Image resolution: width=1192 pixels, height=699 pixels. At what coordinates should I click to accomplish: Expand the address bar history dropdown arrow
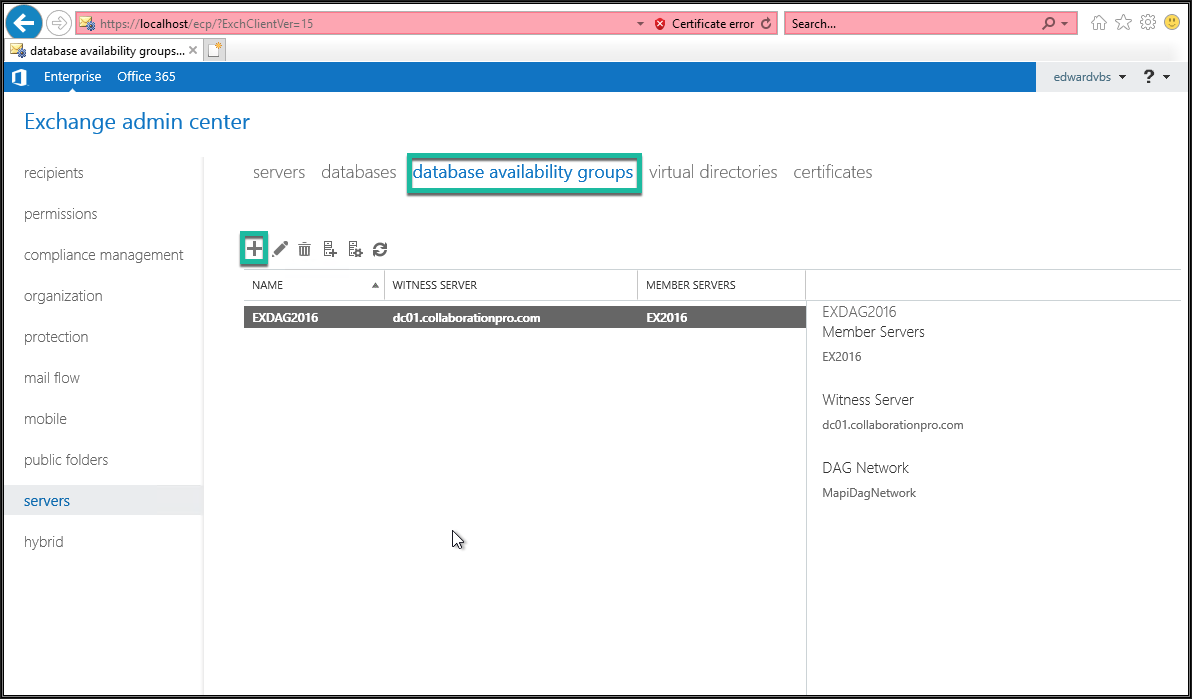coord(640,24)
